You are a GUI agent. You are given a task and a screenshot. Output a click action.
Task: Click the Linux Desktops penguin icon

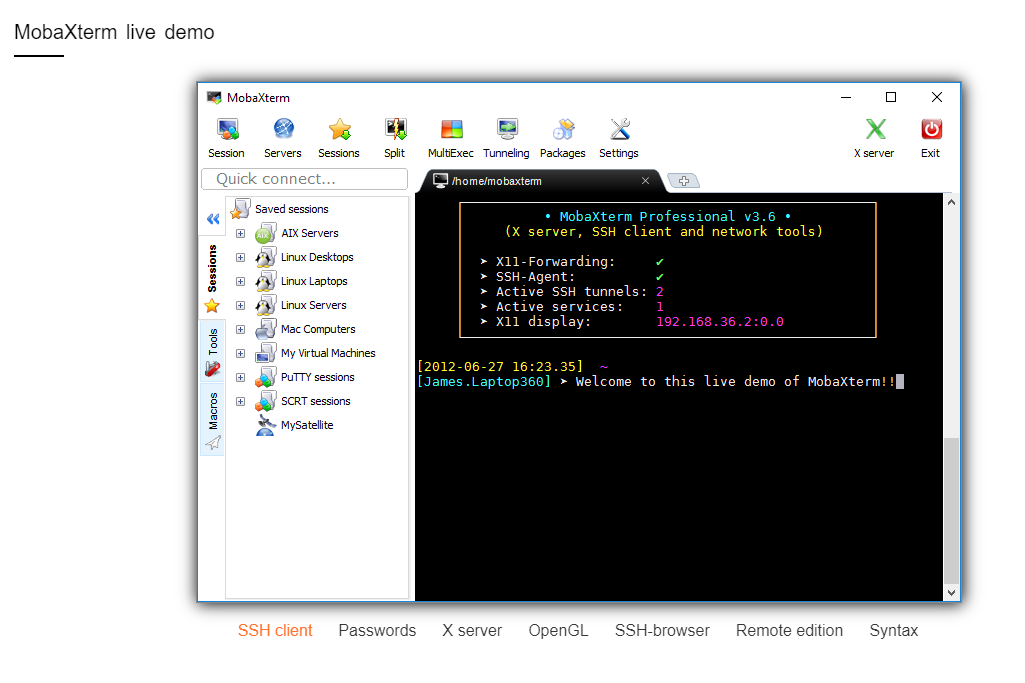265,258
